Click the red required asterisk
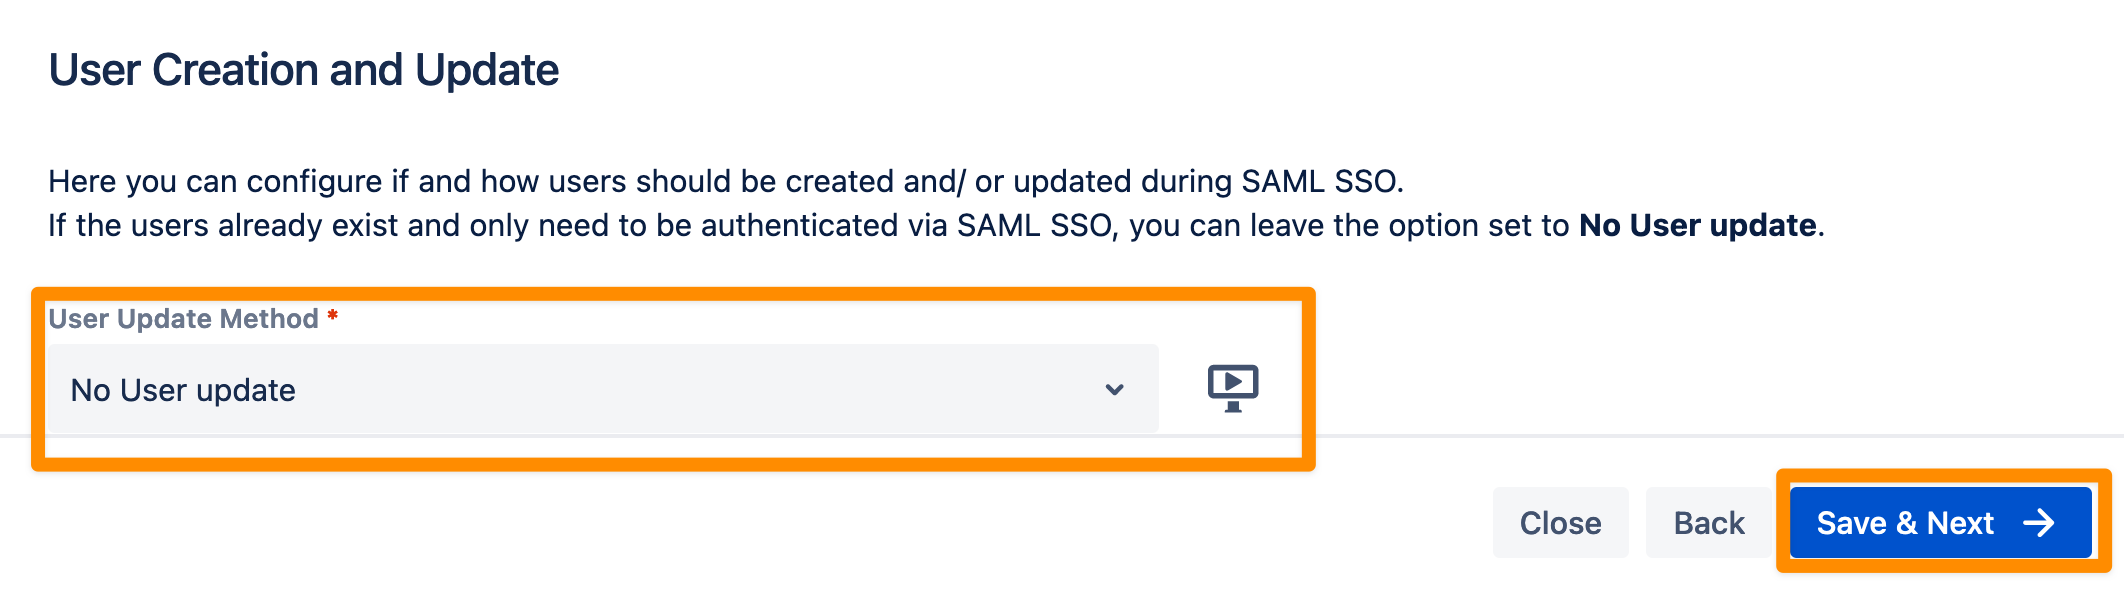 coord(333,316)
